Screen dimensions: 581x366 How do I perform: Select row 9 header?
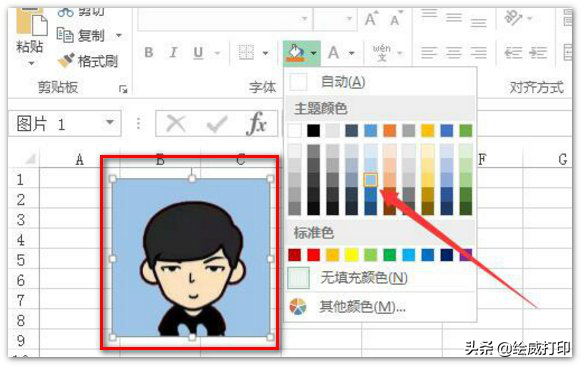click(21, 340)
